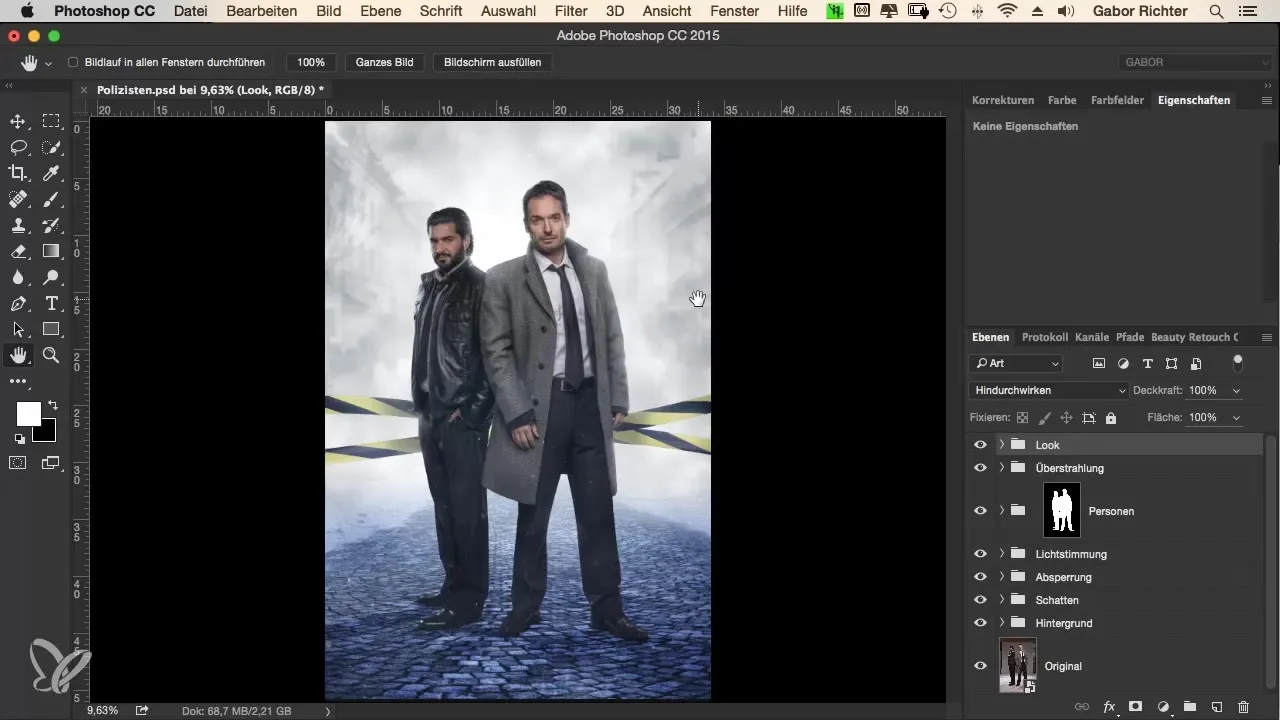This screenshot has height=720, width=1280.
Task: Open the Art layer filter dropdown
Action: pos(1016,364)
